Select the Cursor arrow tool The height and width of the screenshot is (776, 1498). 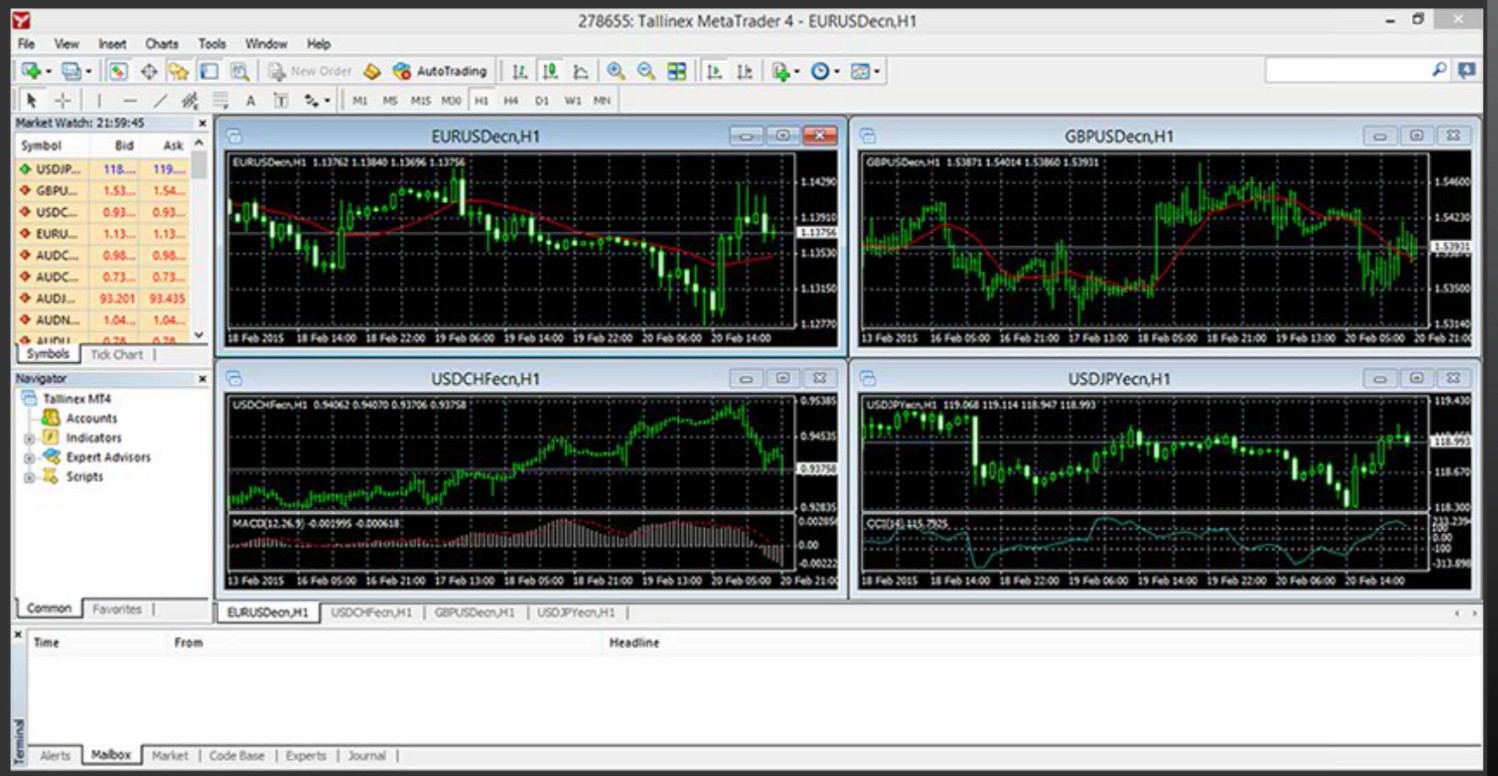[x=31, y=100]
